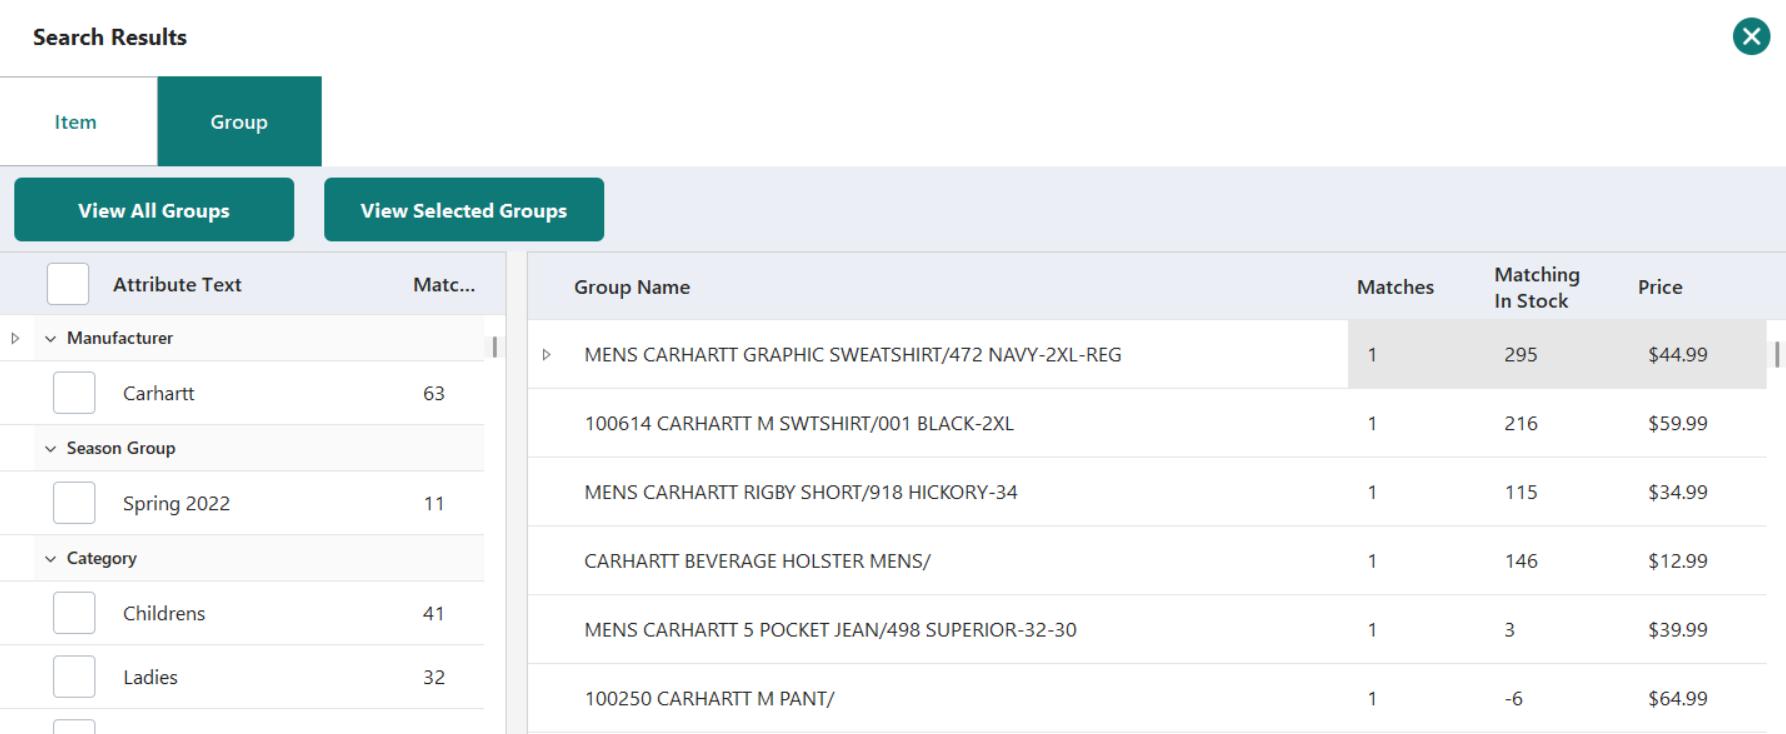
Task: Select 100614 CARHARTT M SWTSHIRT/001 BLACK-2XL row
Action: coord(1147,423)
